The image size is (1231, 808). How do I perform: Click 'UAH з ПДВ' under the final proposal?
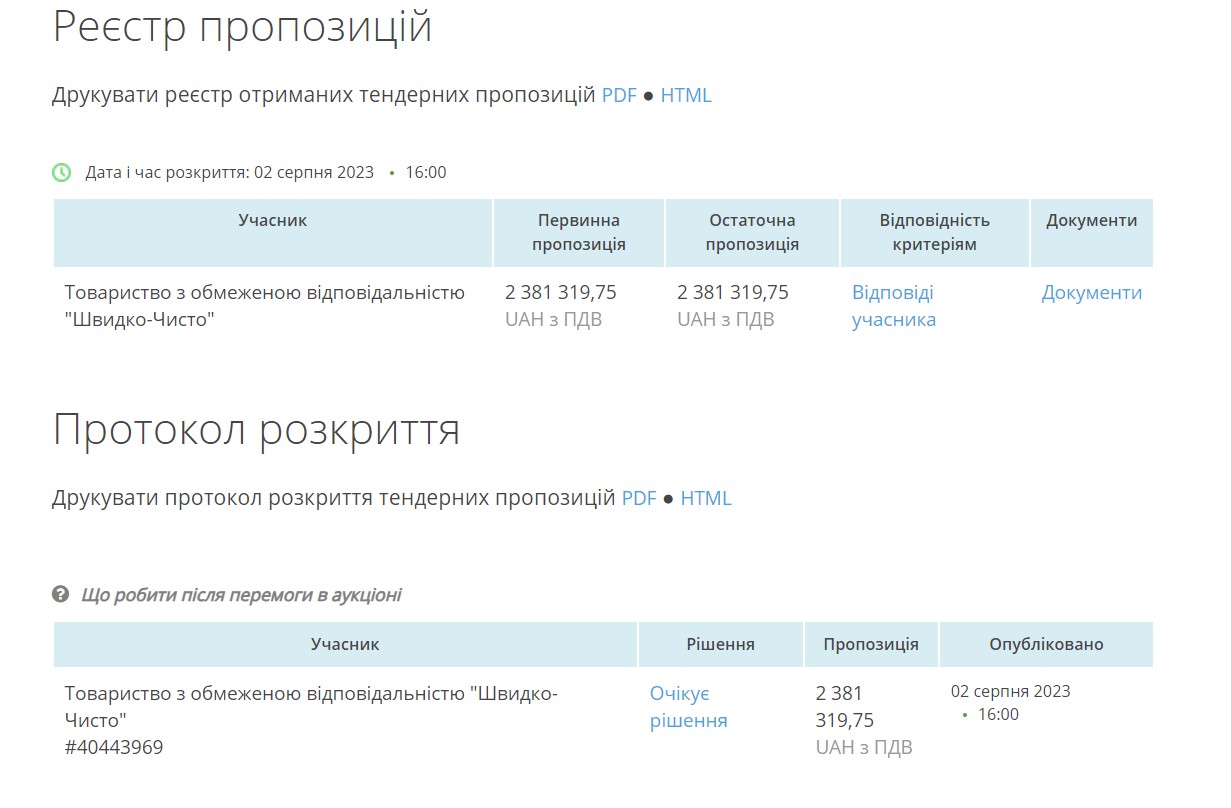tap(726, 320)
